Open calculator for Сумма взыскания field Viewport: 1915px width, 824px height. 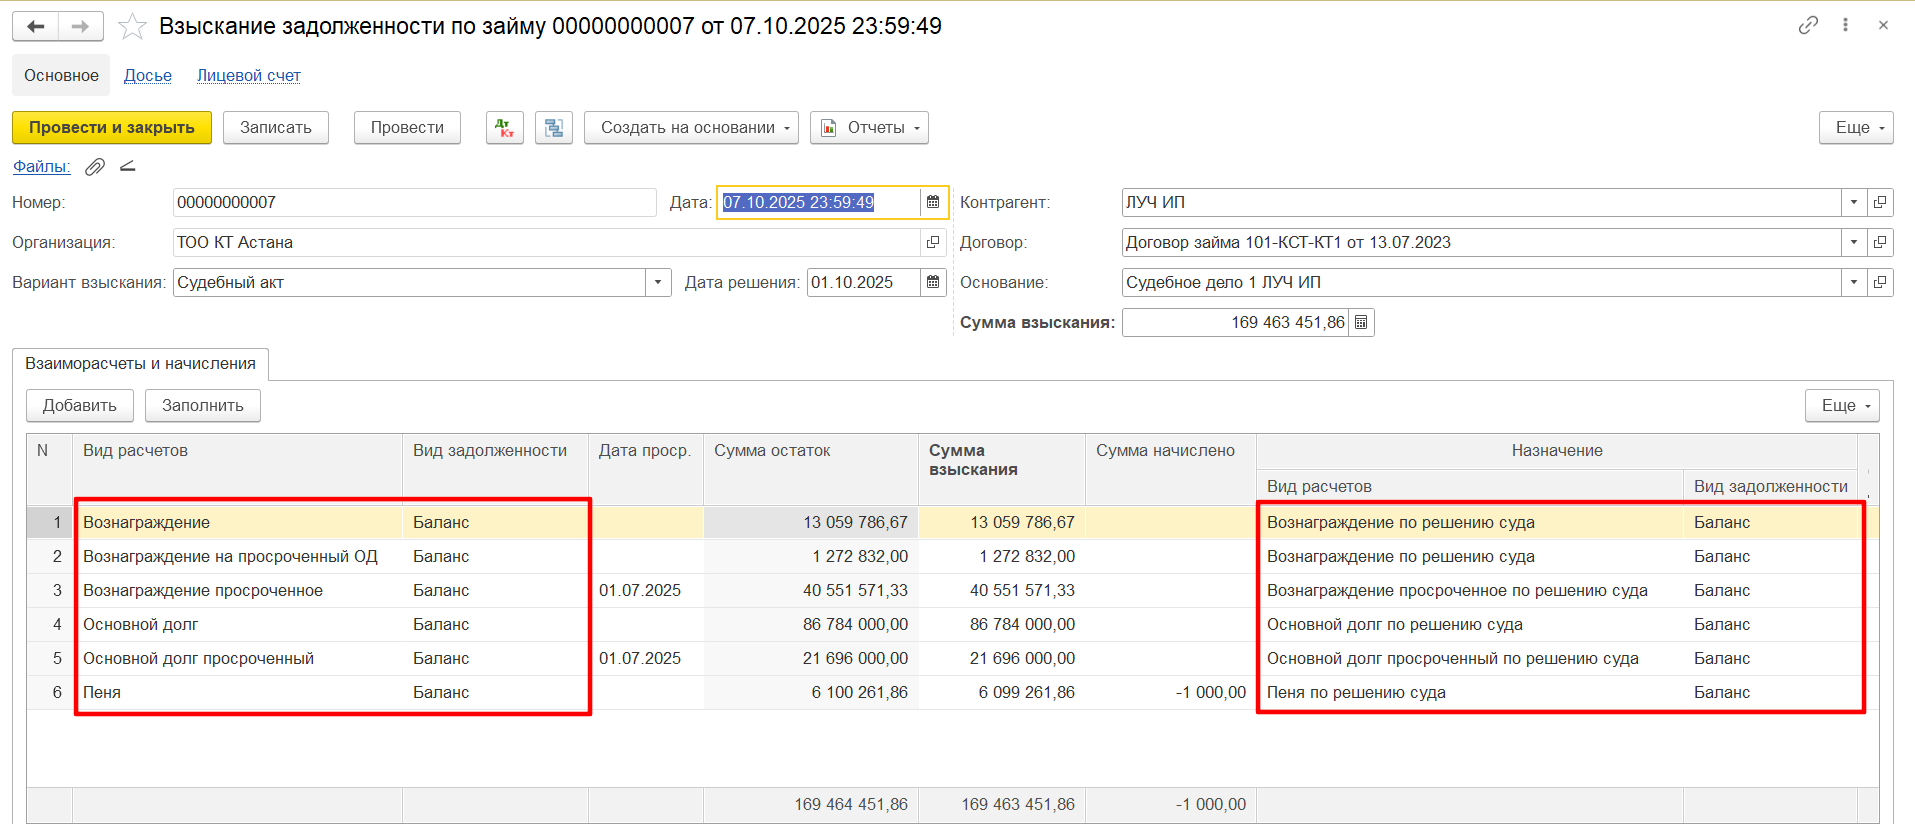pos(1361,322)
